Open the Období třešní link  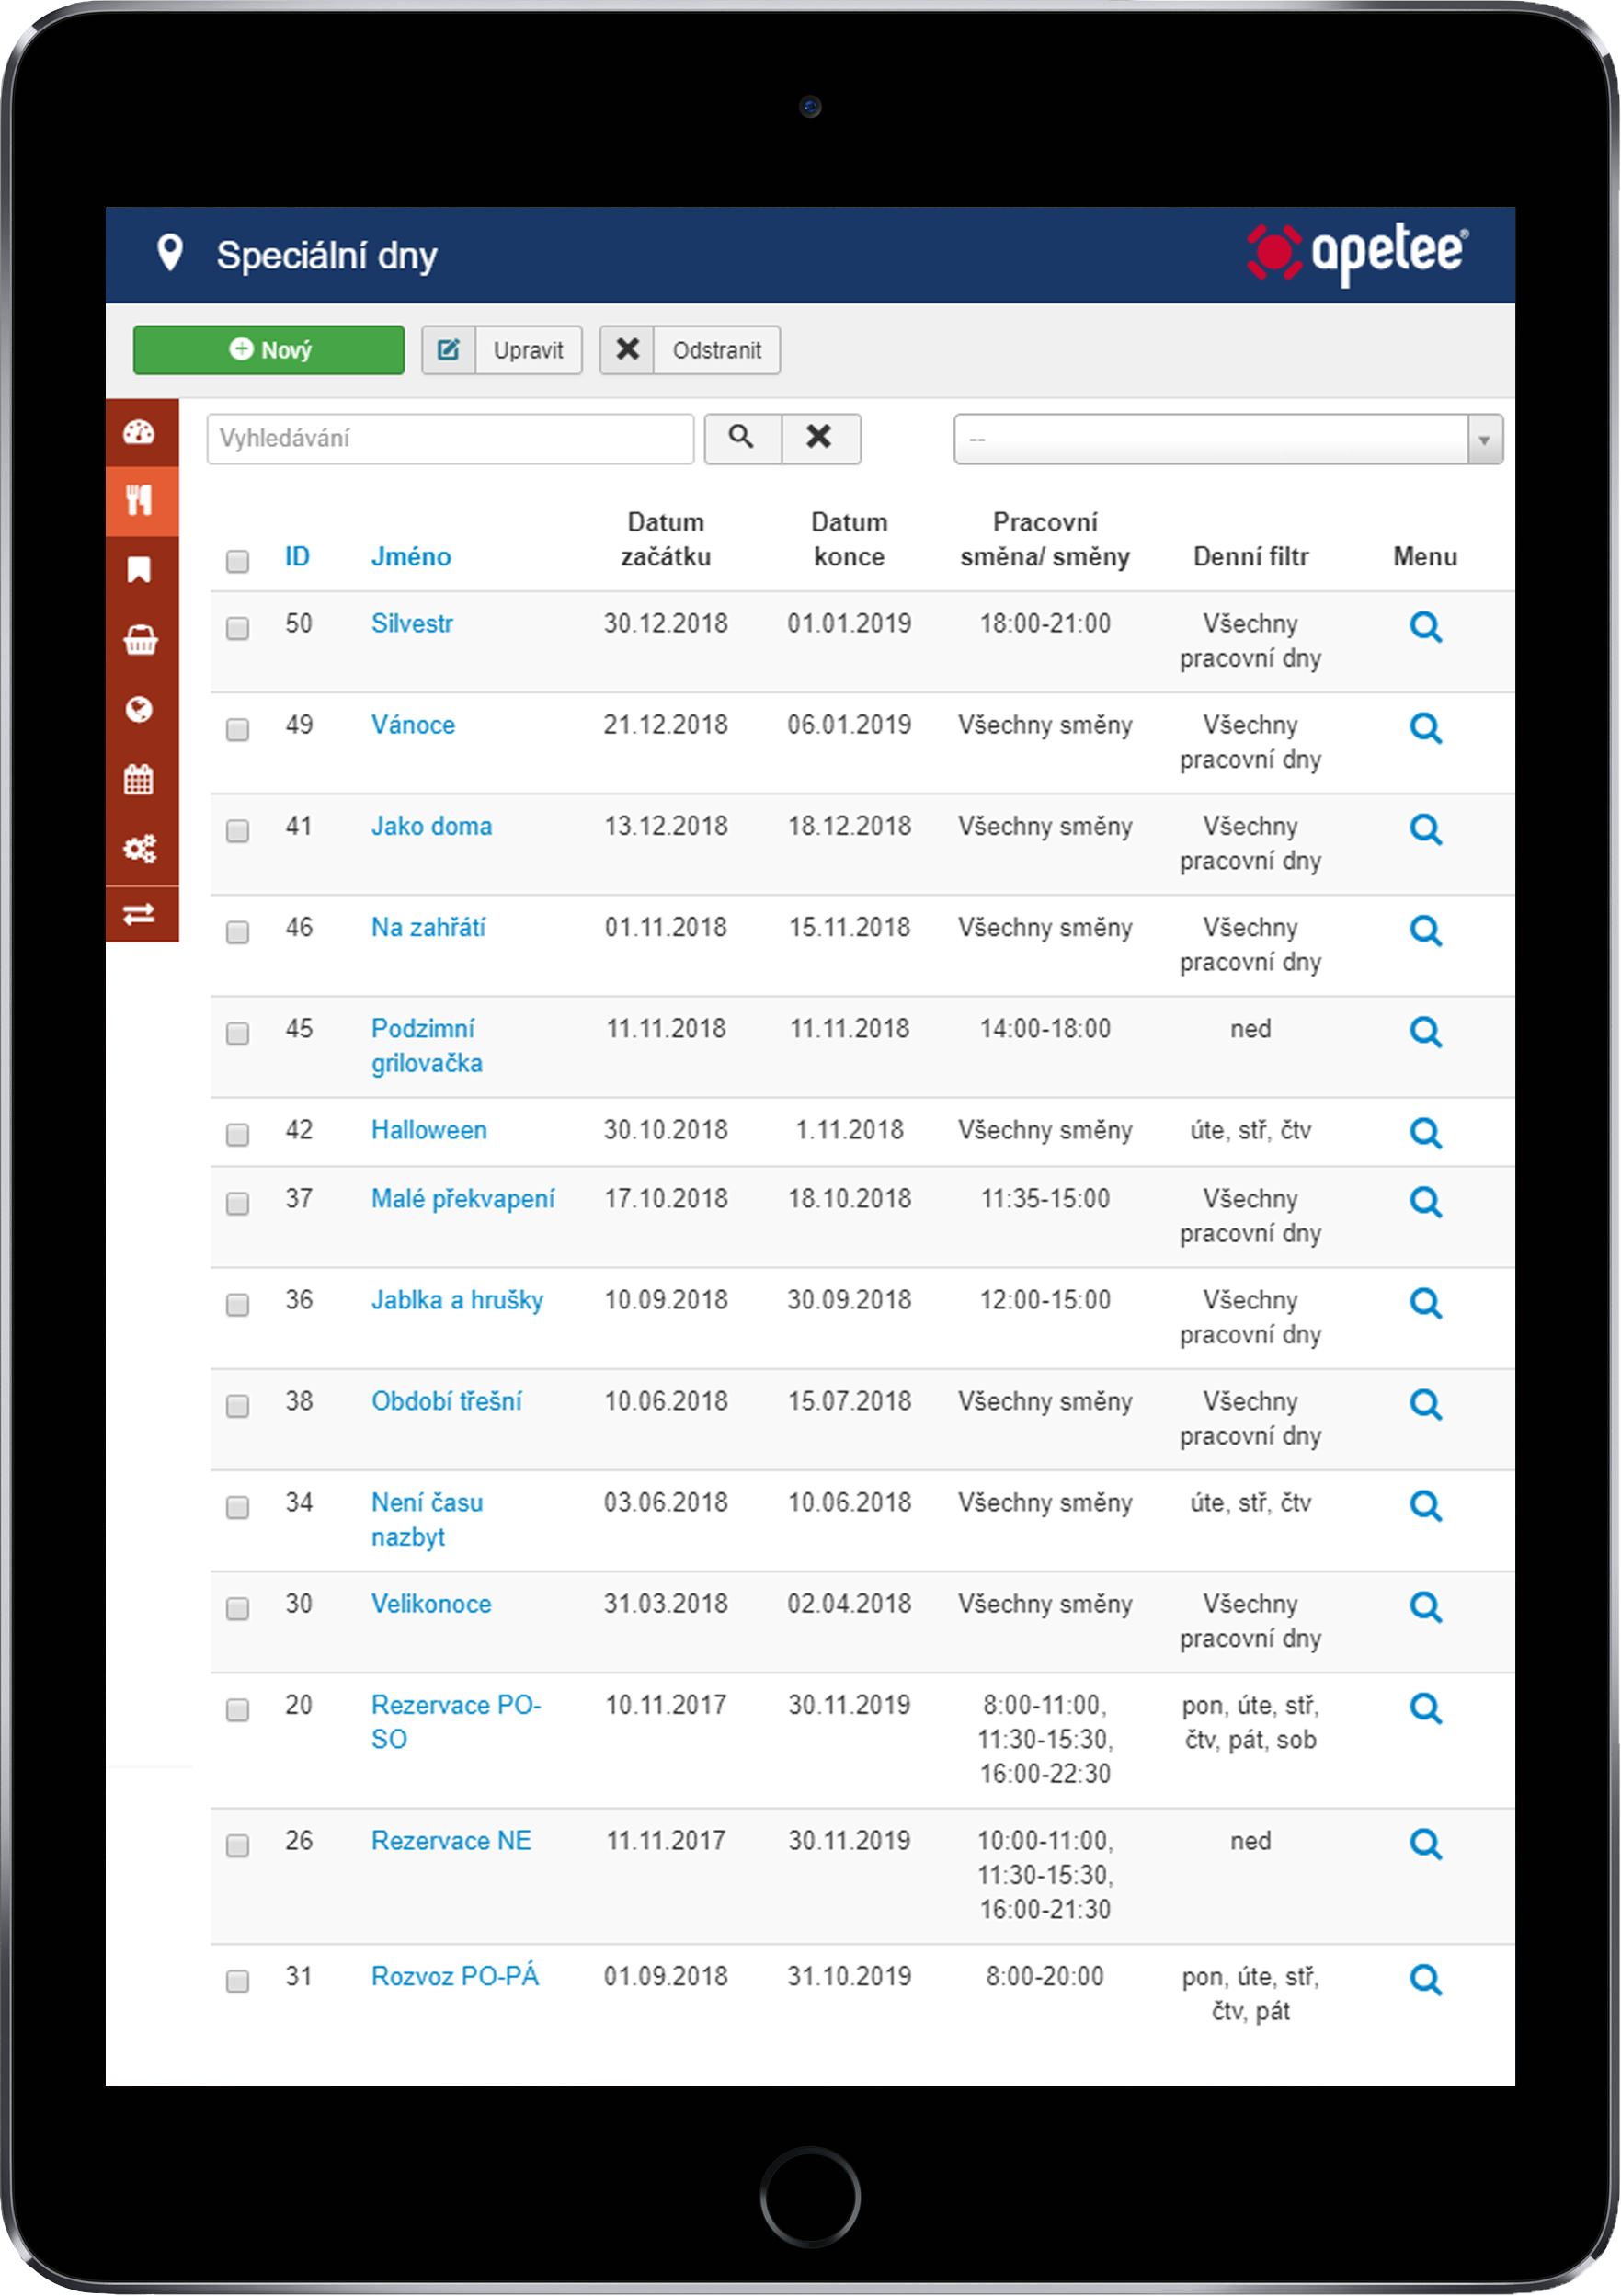(446, 1401)
